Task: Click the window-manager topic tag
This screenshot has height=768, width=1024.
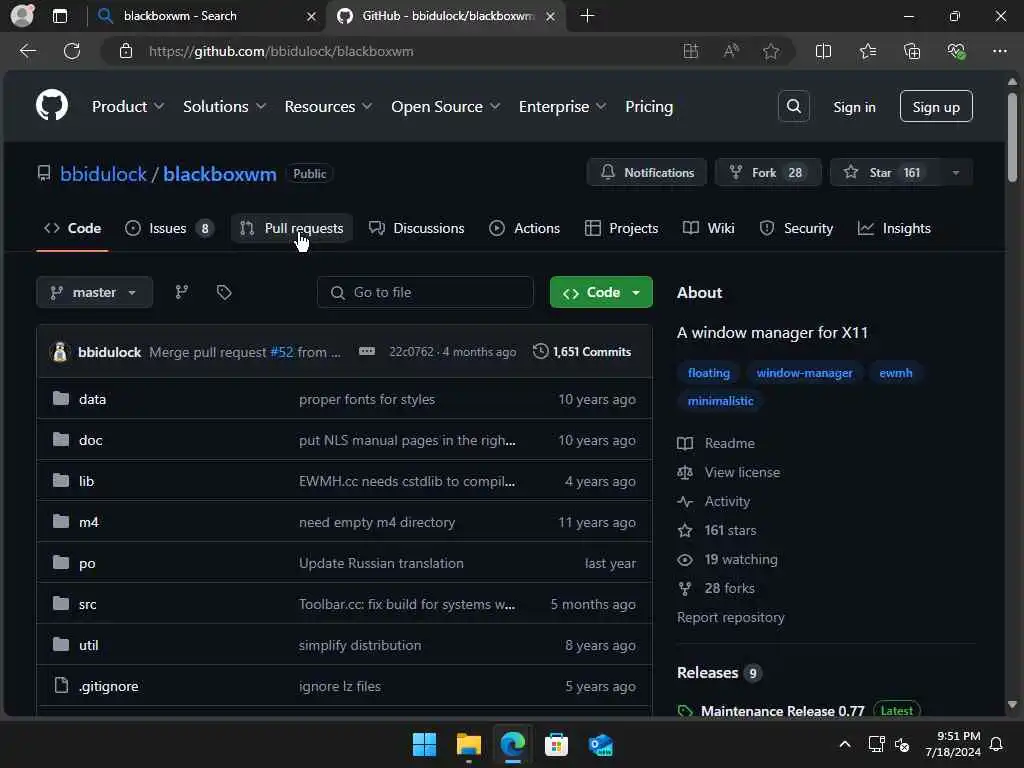Action: 804,373
